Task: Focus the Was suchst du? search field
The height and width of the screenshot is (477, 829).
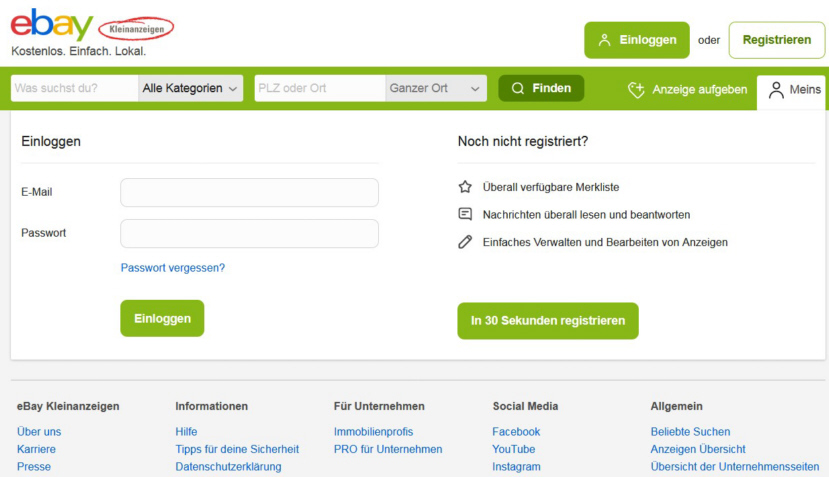Action: click(x=74, y=88)
